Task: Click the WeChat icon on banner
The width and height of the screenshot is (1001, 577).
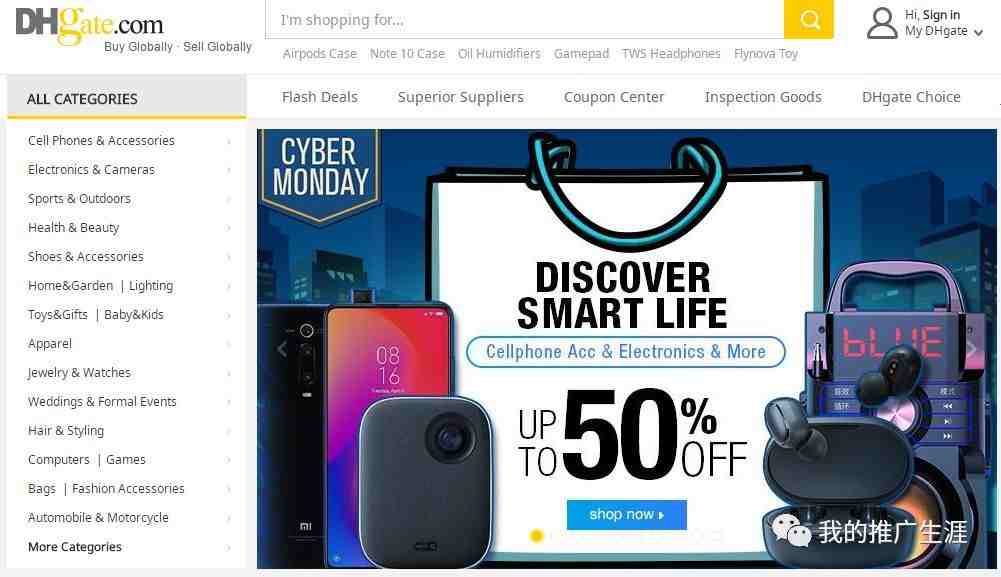Action: [x=790, y=530]
